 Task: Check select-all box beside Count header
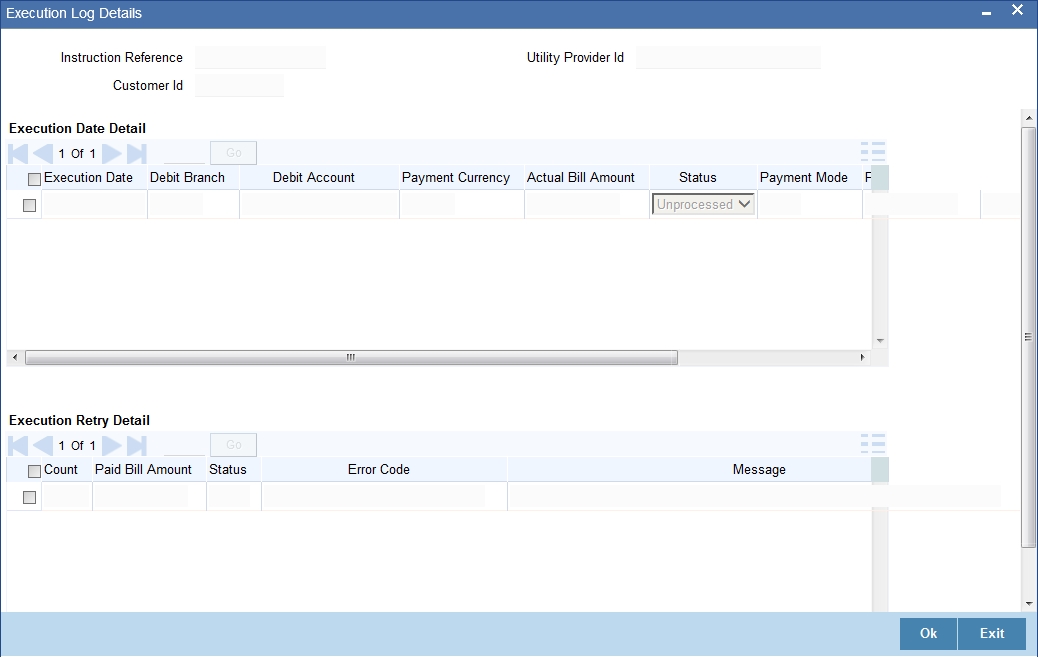click(34, 471)
